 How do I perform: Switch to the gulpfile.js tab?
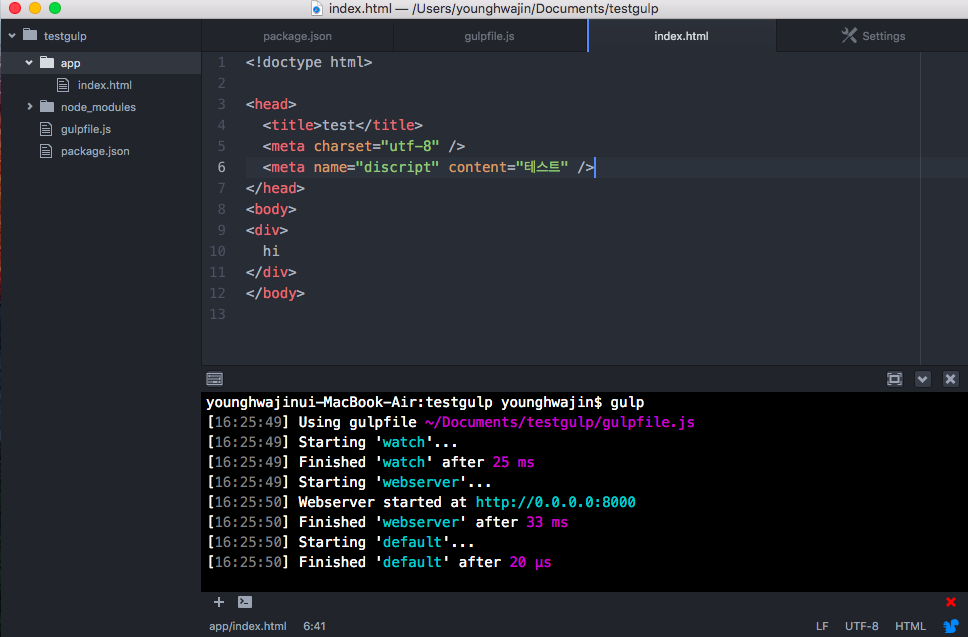click(490, 36)
